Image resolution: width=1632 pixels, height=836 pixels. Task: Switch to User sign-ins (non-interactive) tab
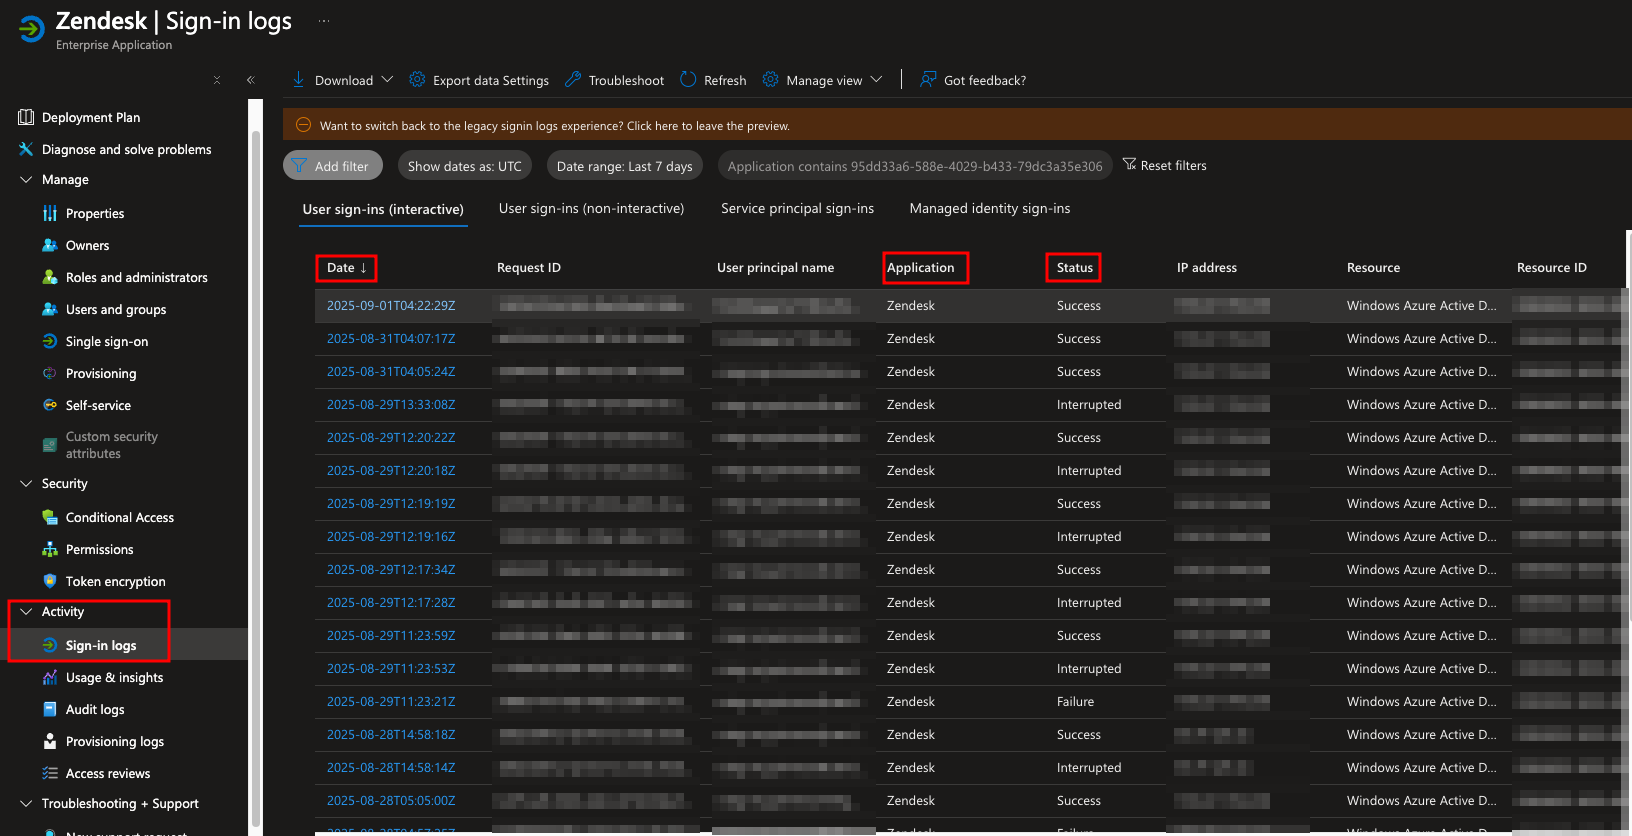[591, 208]
